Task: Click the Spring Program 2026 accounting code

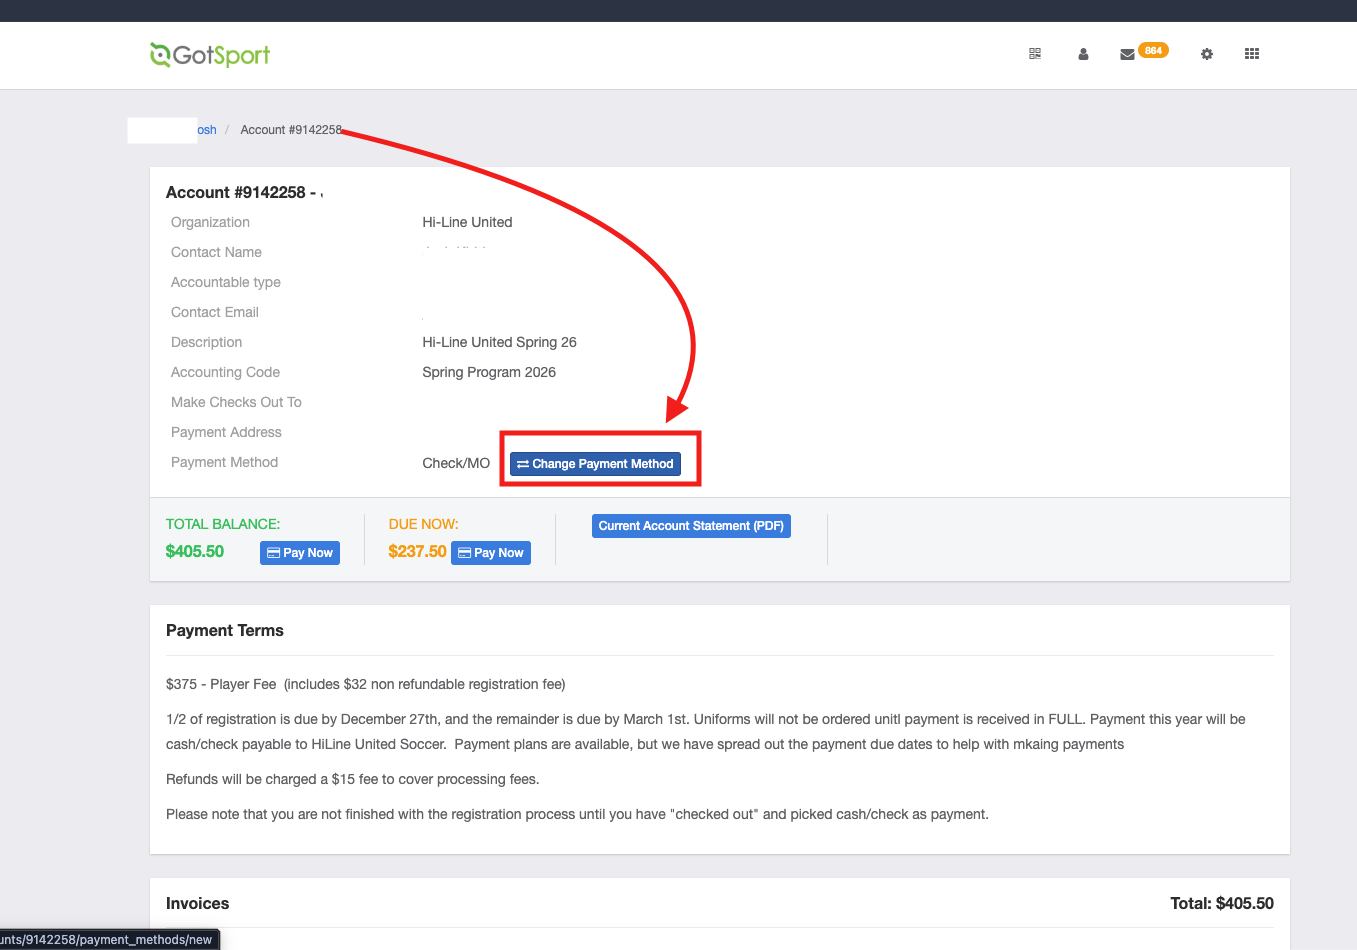Action: point(489,372)
